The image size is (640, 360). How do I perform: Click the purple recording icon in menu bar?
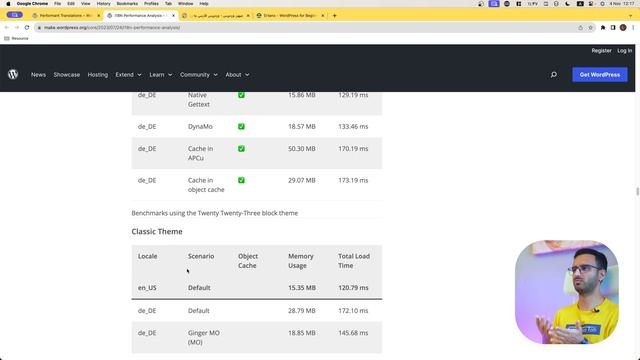[493, 4]
